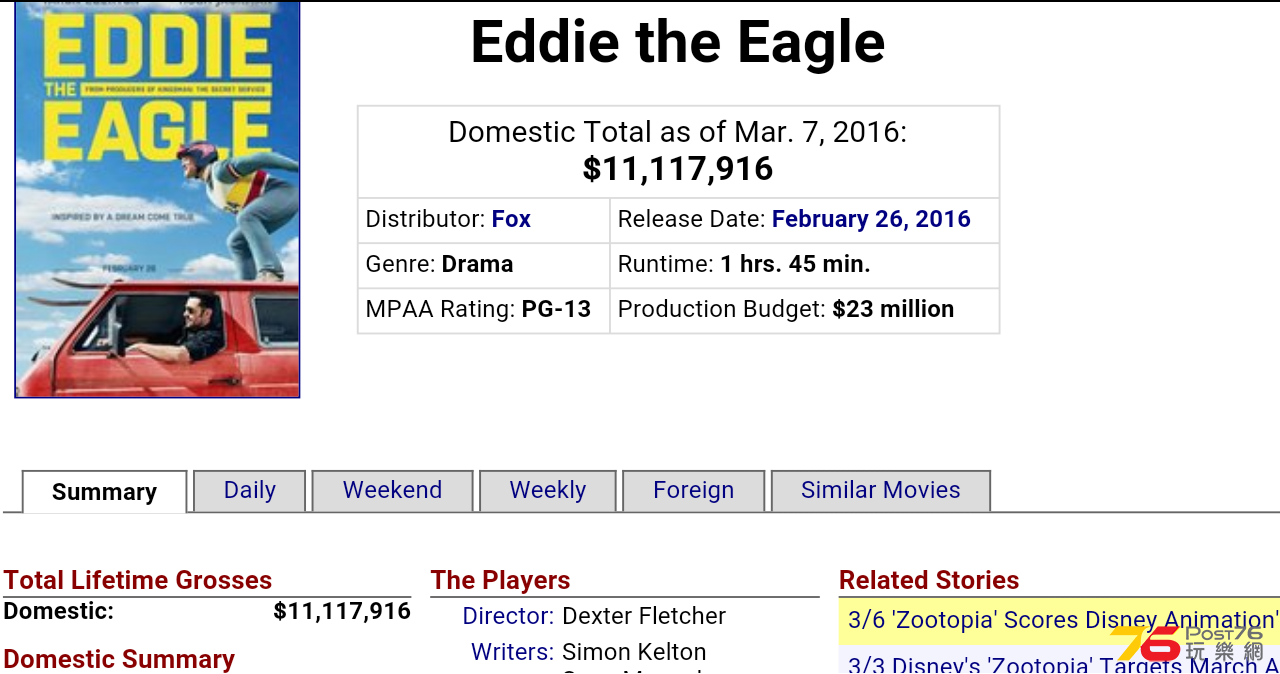
Task: Open the Weekend tab
Action: coord(392,491)
